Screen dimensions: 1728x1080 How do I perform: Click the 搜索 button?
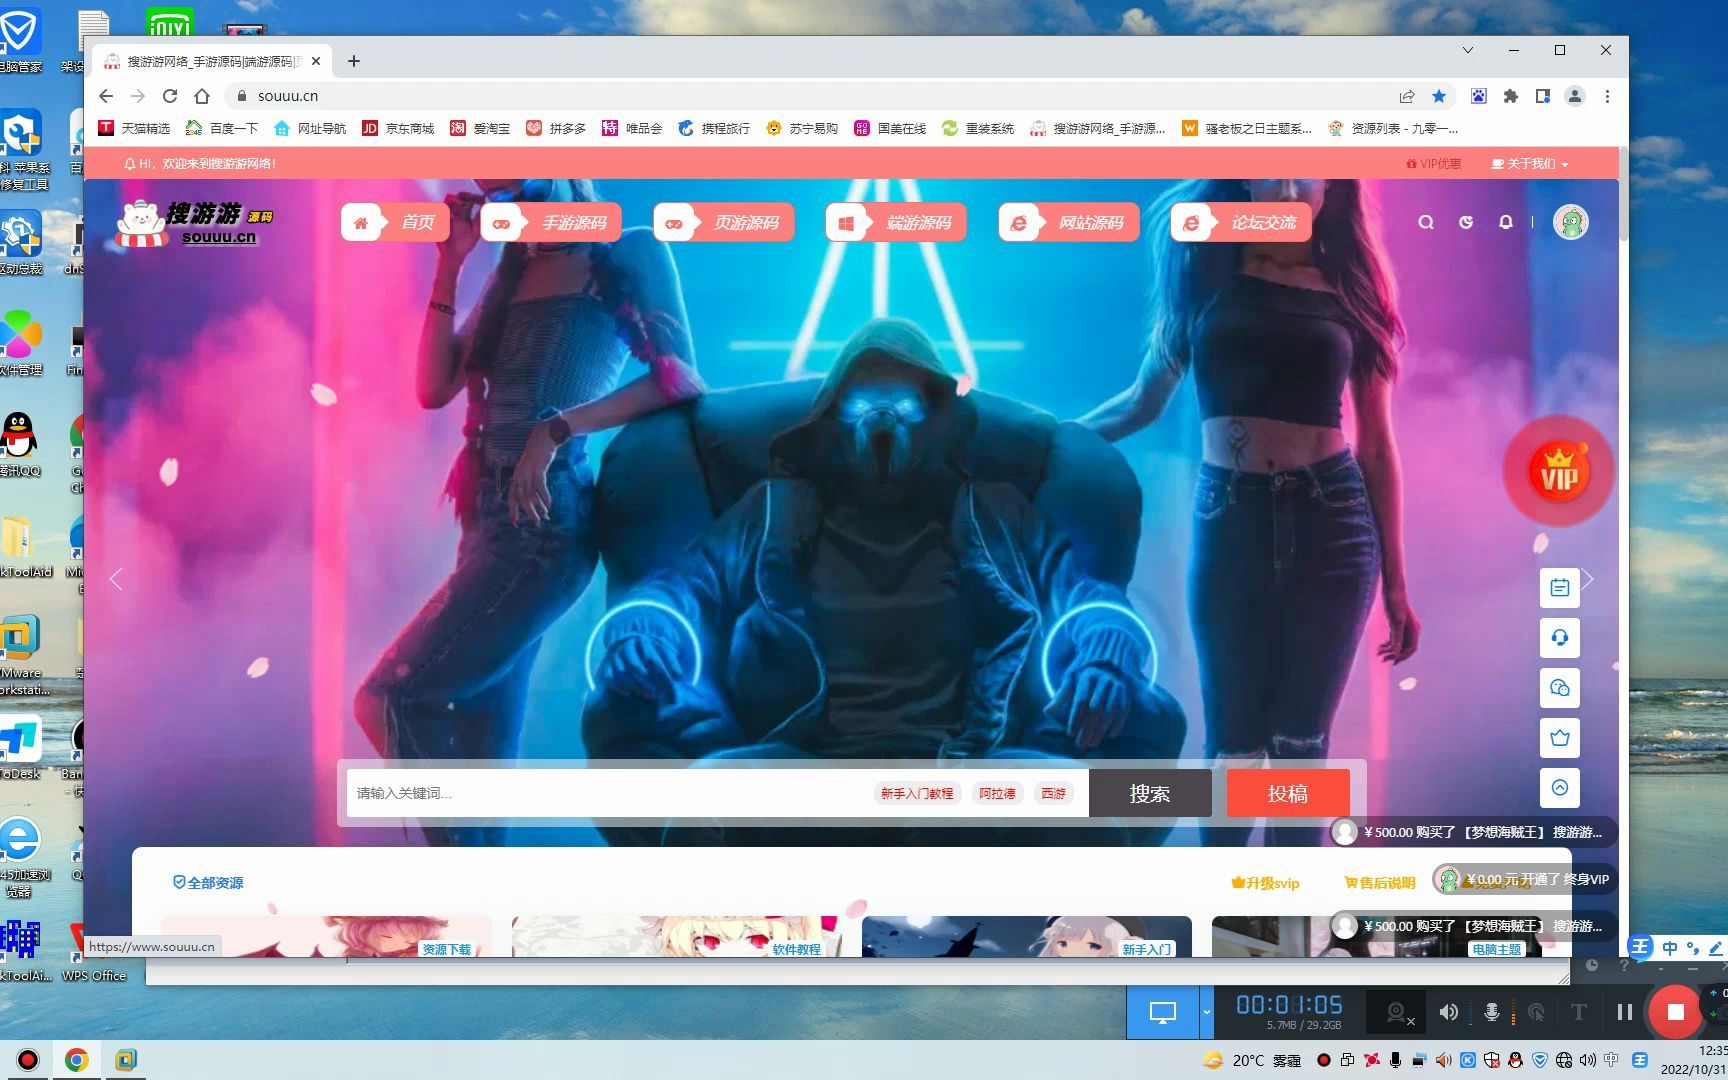coord(1150,793)
